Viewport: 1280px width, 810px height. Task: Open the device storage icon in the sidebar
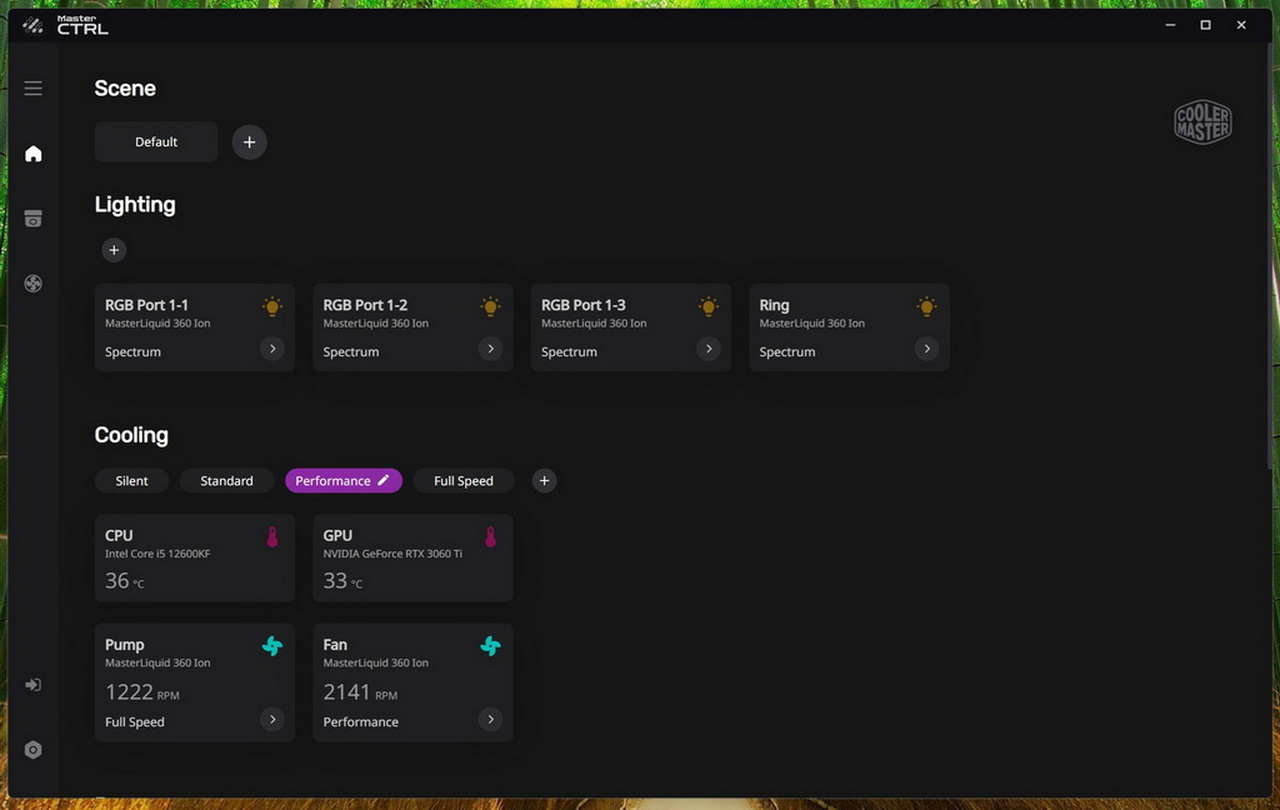pos(33,219)
